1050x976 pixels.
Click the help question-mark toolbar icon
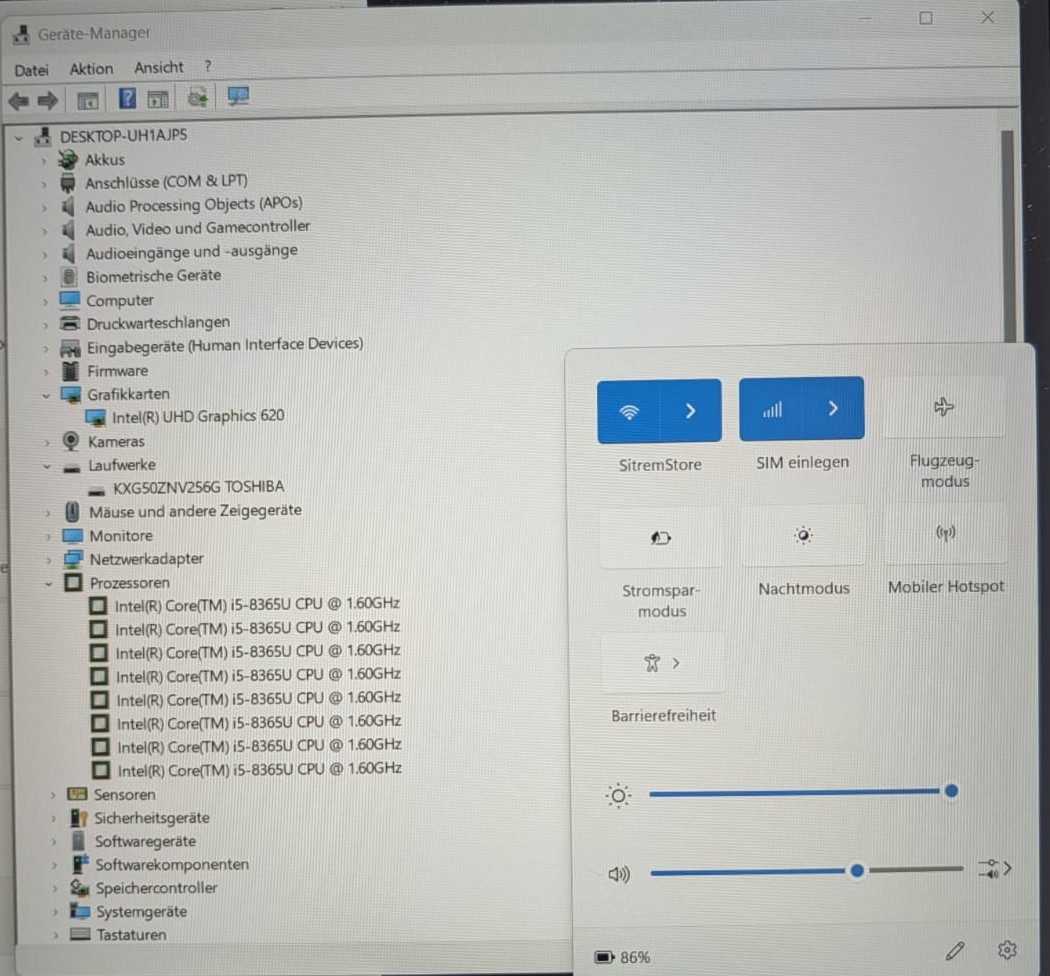click(x=127, y=98)
